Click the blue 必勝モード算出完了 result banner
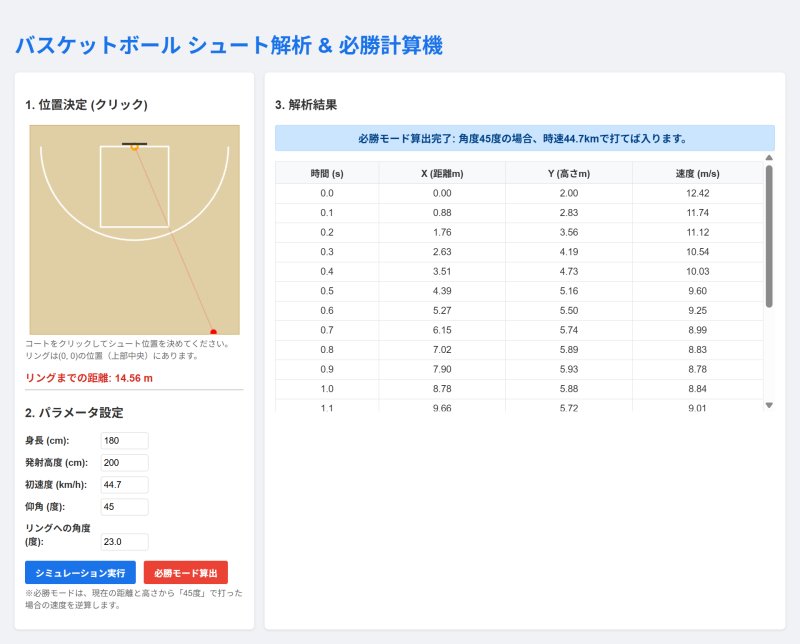Screen dimensions: 800x644 coord(524,138)
